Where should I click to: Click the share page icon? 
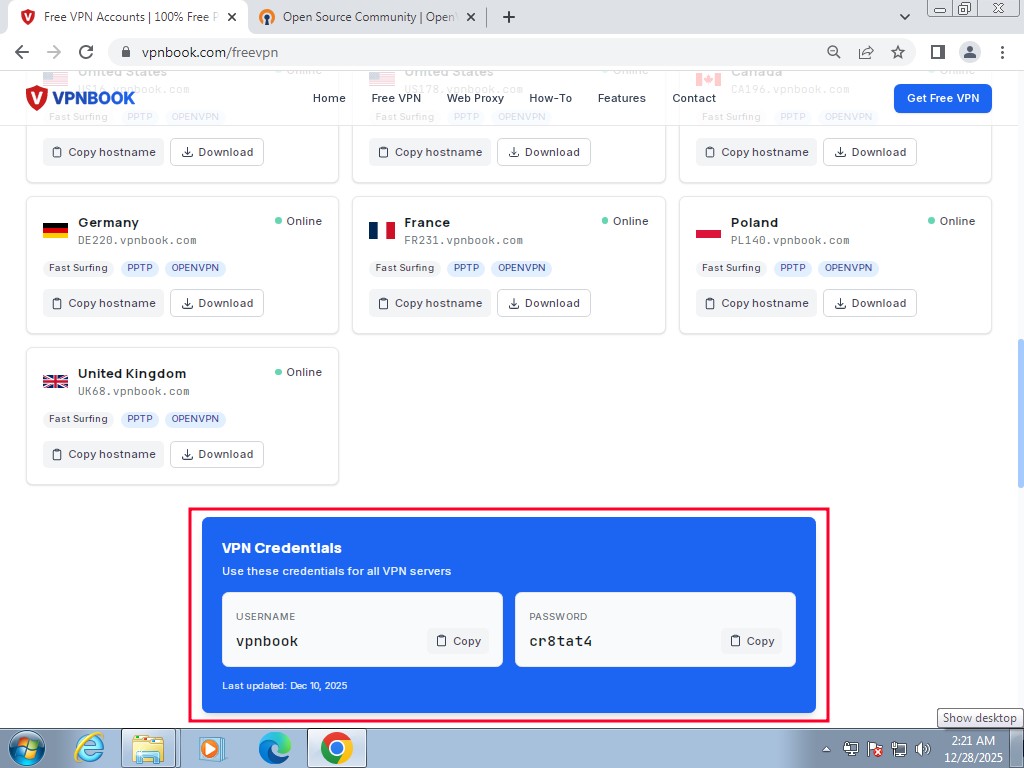(x=866, y=52)
